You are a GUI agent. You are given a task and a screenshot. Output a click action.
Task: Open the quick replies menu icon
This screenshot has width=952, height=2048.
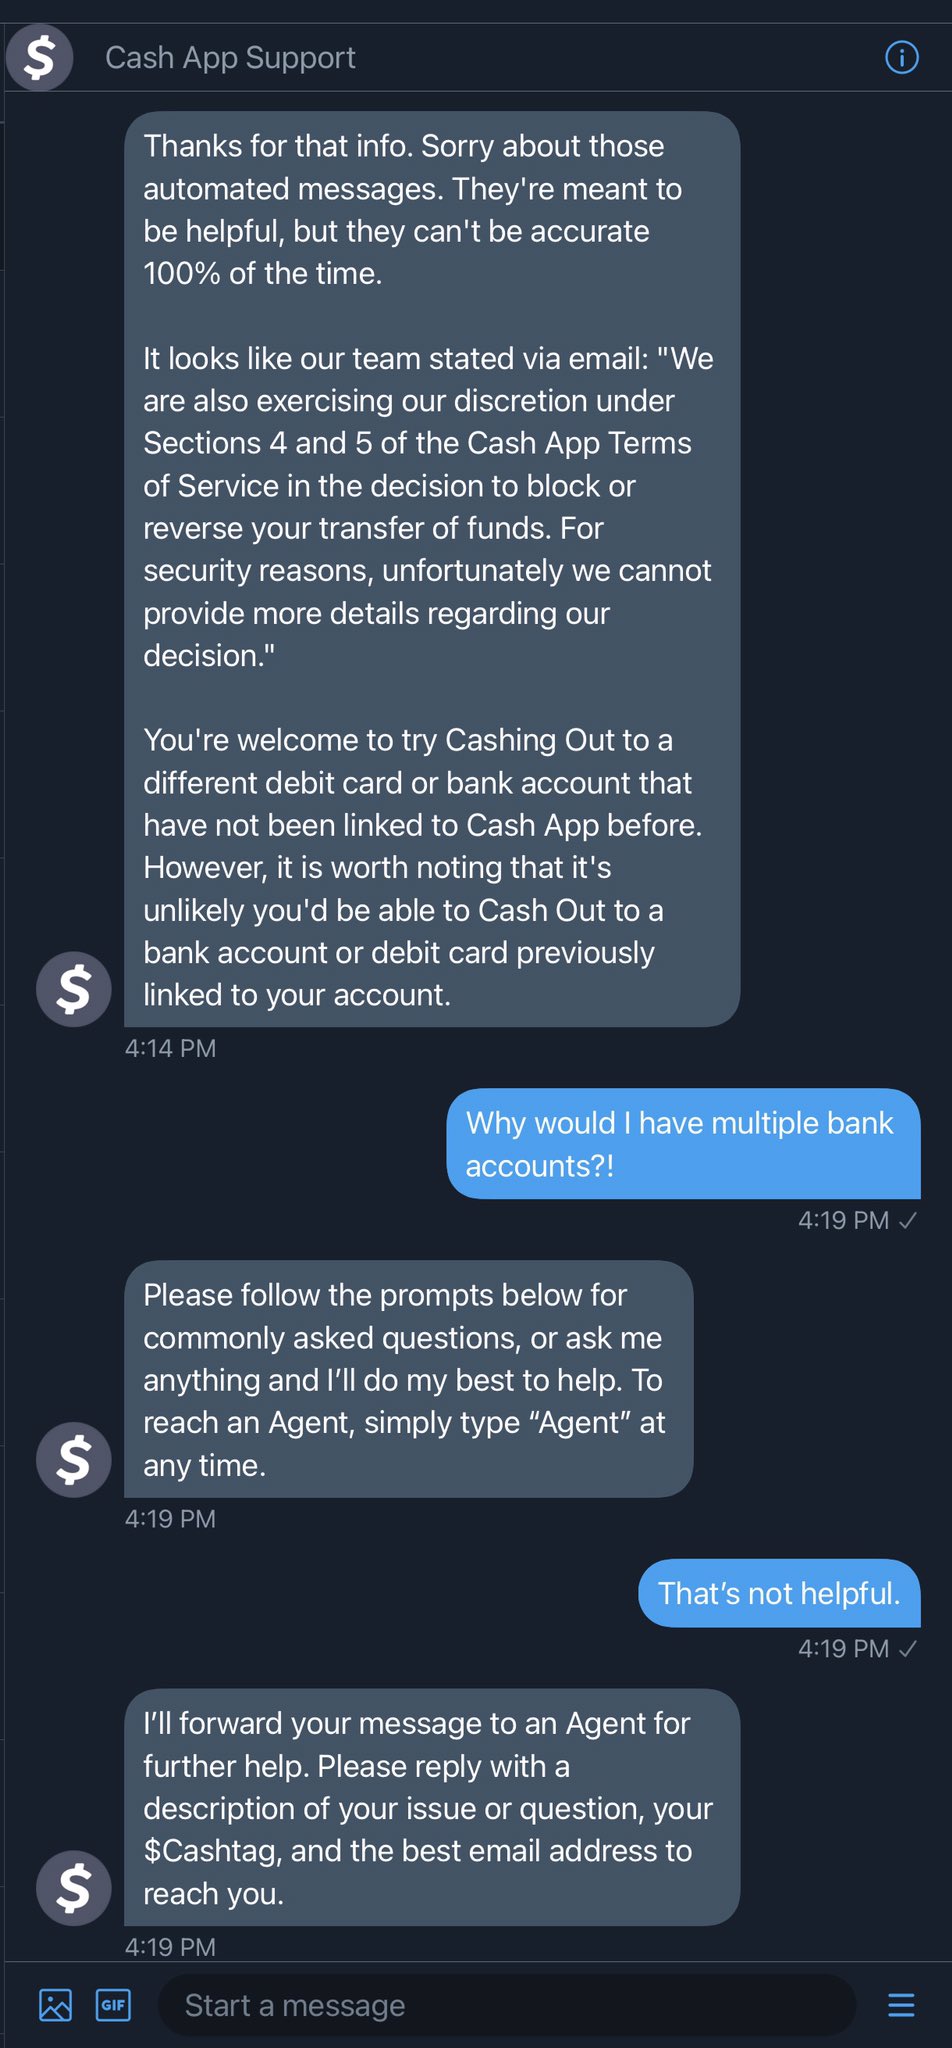pos(900,2005)
